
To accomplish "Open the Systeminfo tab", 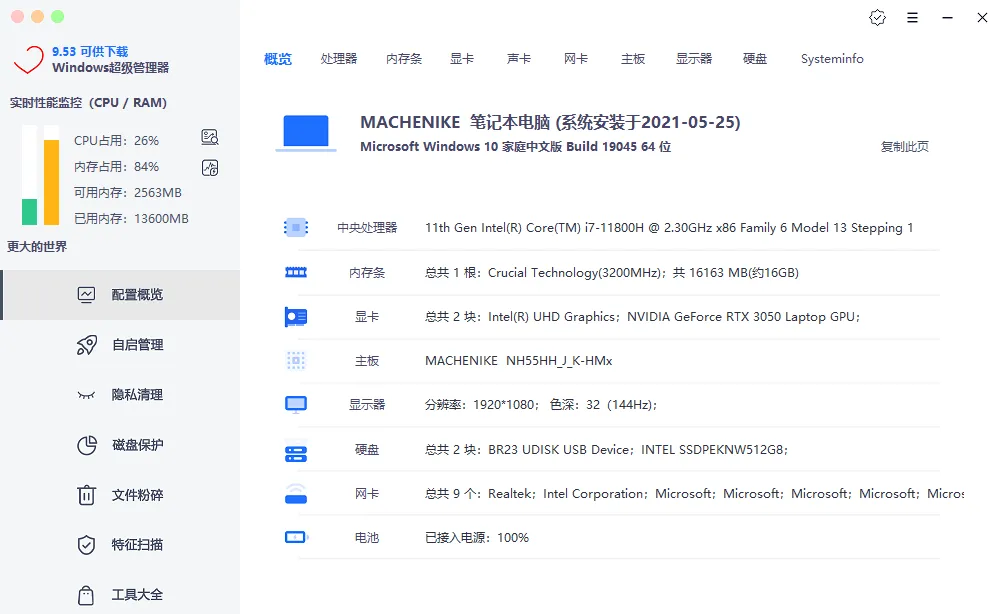I will tap(832, 59).
